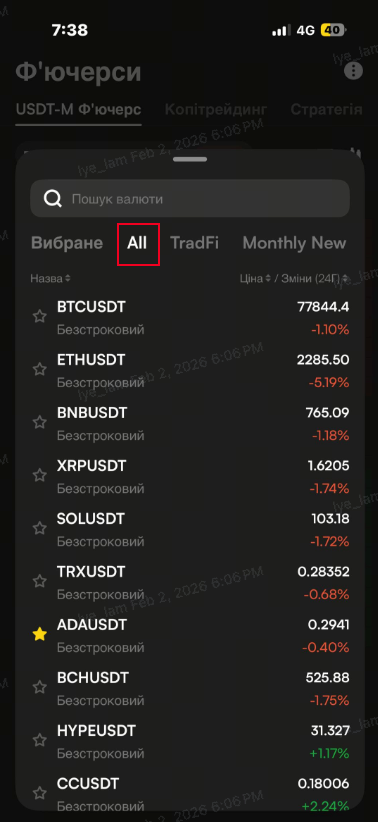Favorite BTCUSDT with its star icon
The image size is (378, 822).
[x=39, y=316]
